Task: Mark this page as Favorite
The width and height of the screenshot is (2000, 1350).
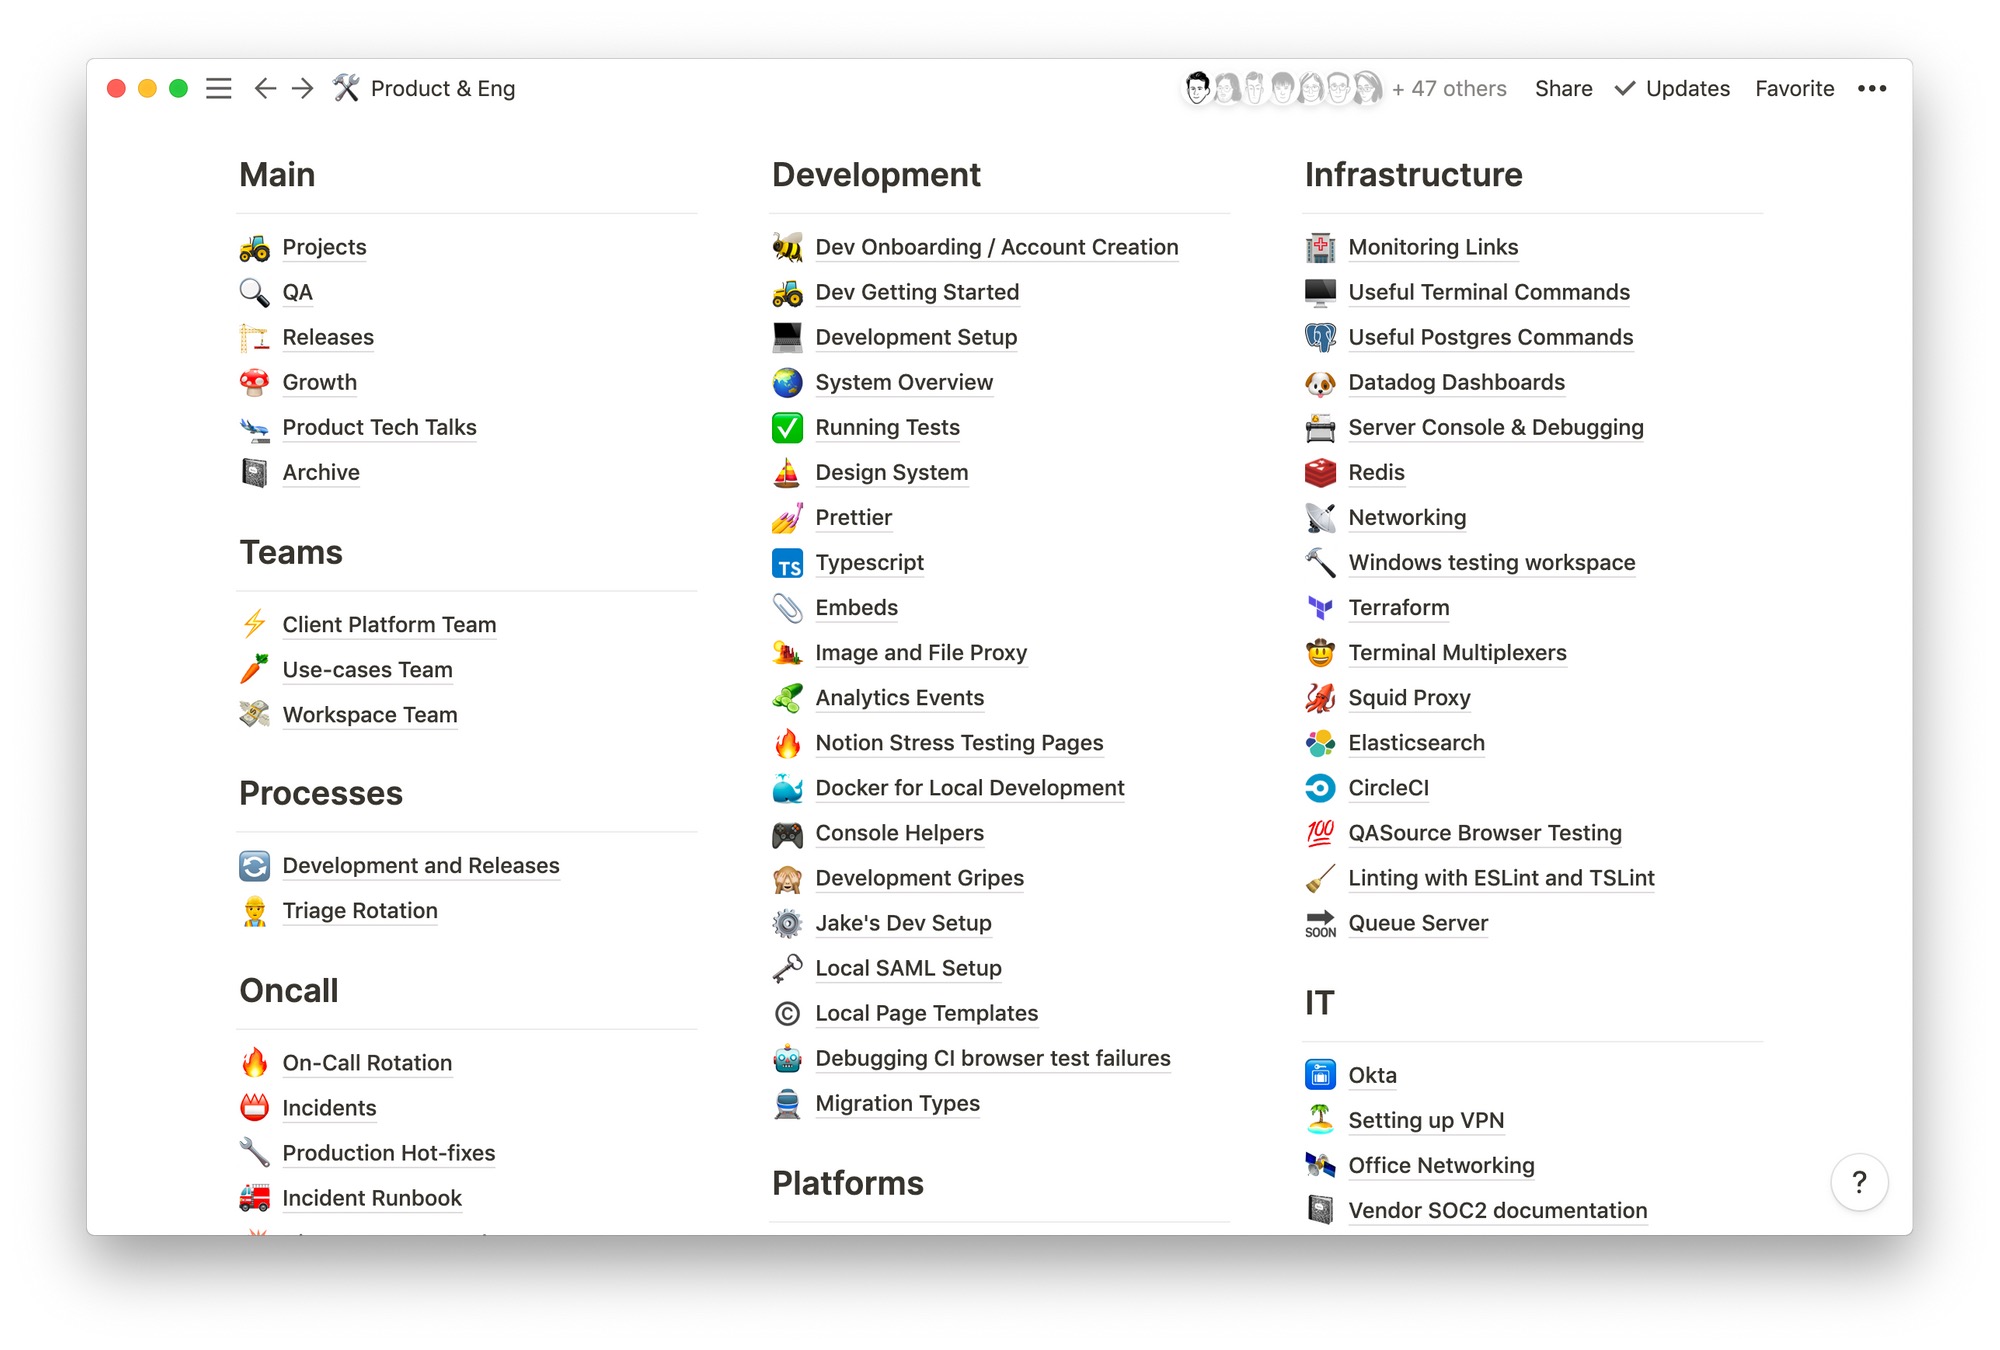Action: (1795, 89)
